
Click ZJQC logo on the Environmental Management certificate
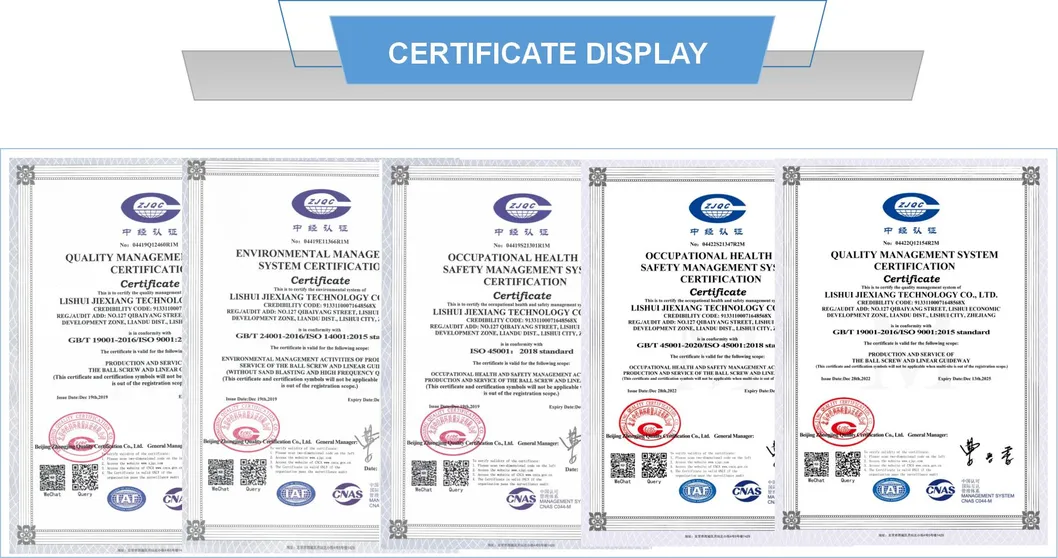(321, 205)
